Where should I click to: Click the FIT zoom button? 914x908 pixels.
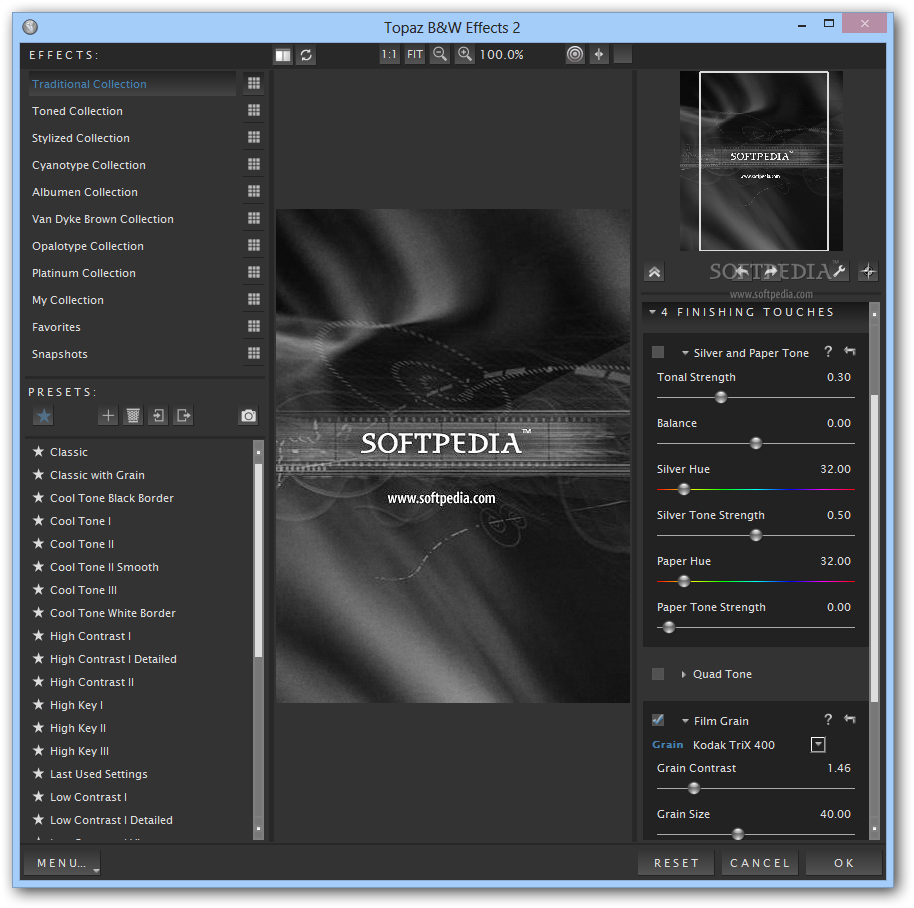(414, 55)
